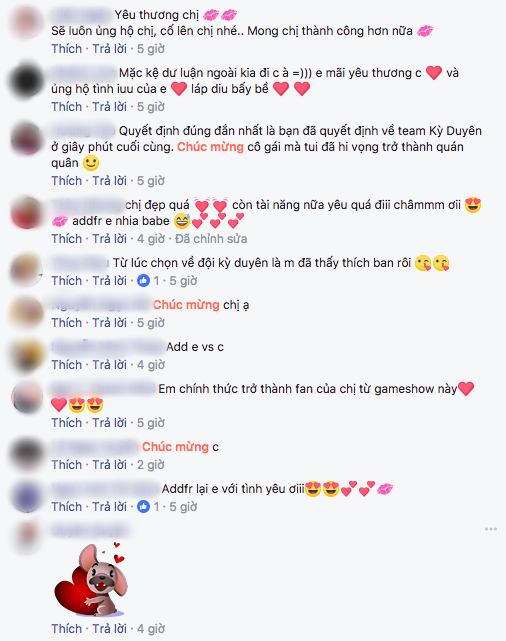Click avatar beside 'Quyết định đúng đắn' comment

[x=27, y=139]
